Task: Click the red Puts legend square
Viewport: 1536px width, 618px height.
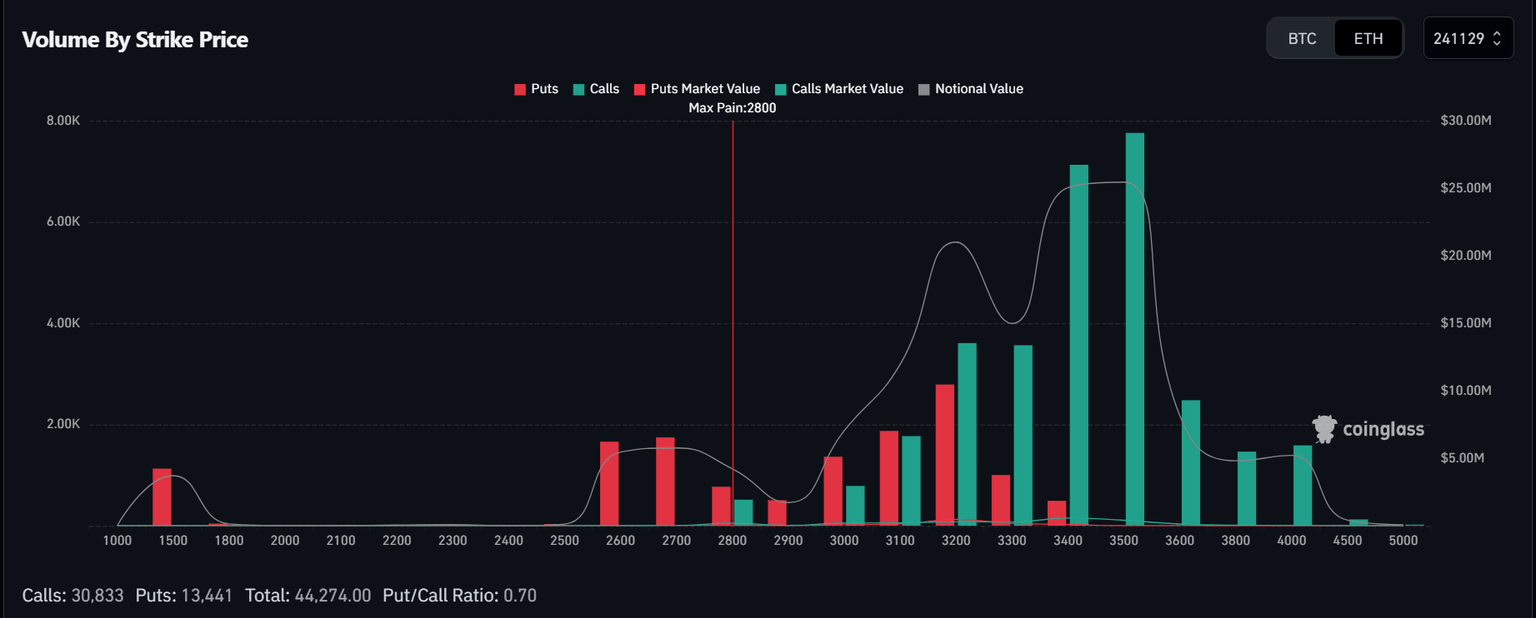Action: point(518,88)
